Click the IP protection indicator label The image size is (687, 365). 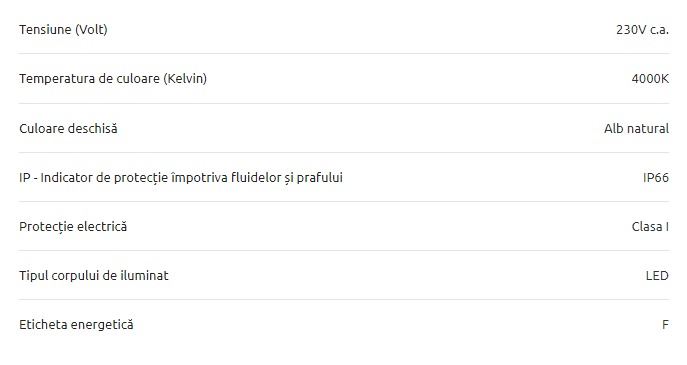(181, 178)
